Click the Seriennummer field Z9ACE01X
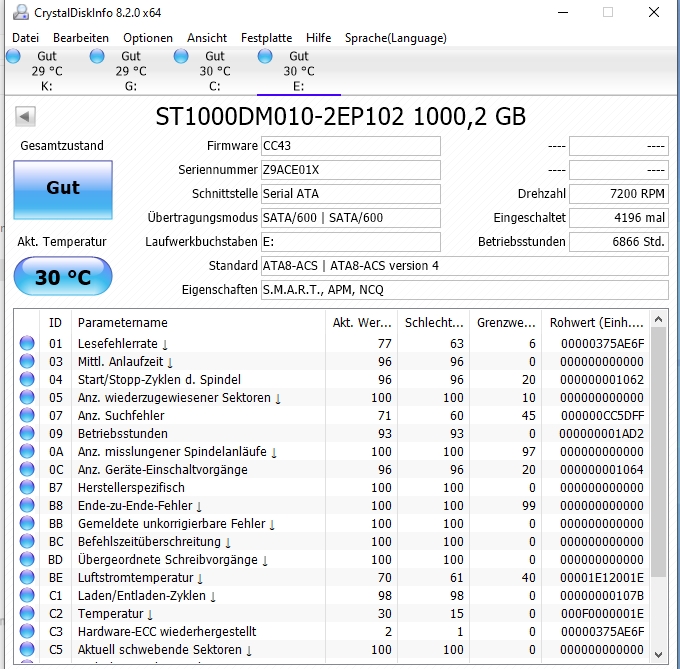 [x=350, y=170]
